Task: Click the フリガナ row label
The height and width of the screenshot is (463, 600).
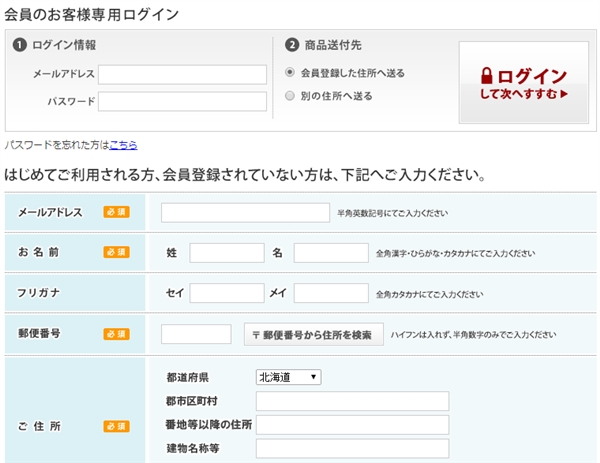Action: [x=38, y=293]
